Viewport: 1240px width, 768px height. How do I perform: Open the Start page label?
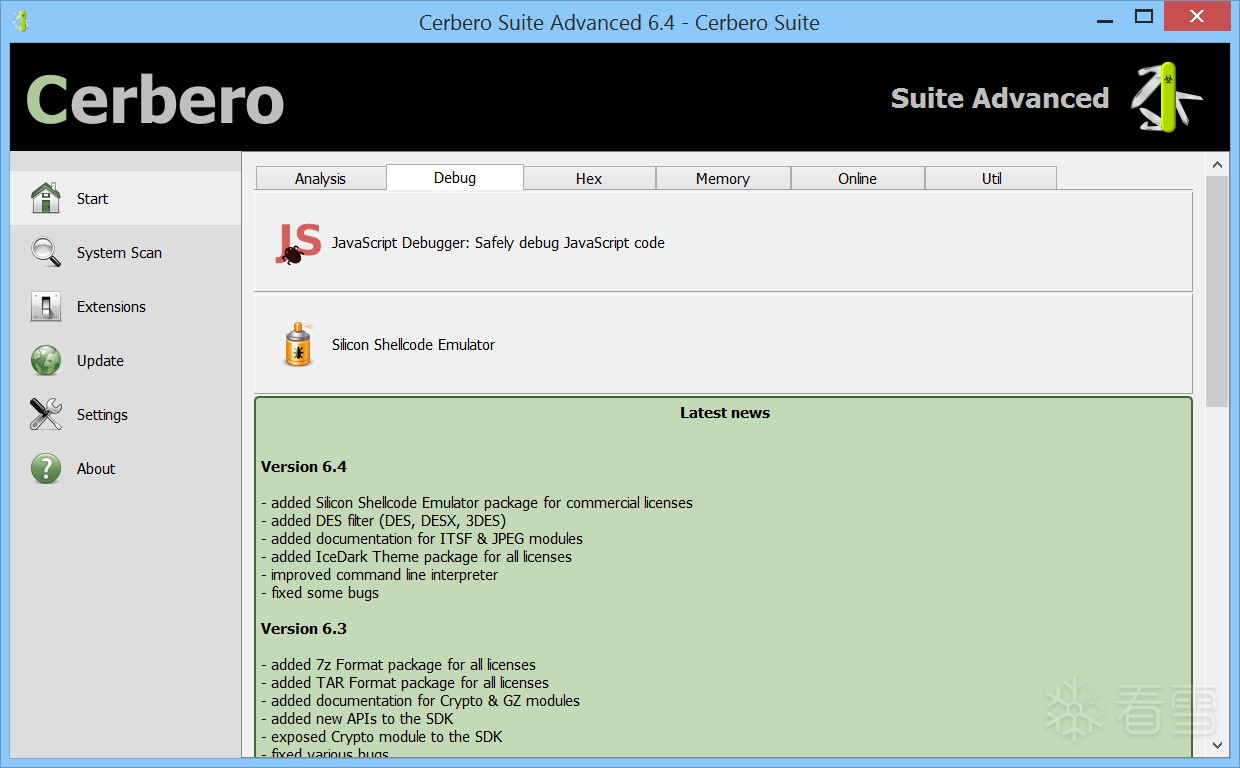pyautogui.click(x=92, y=199)
